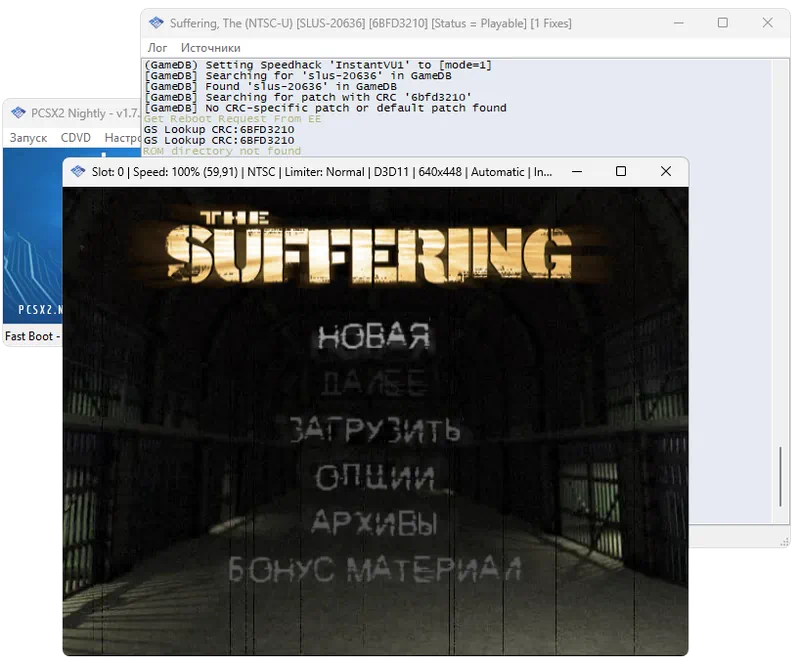Image resolution: width=800 pixels, height=662 pixels.
Task: Open the partially hidden Настройки menu
Action: [x=122, y=138]
